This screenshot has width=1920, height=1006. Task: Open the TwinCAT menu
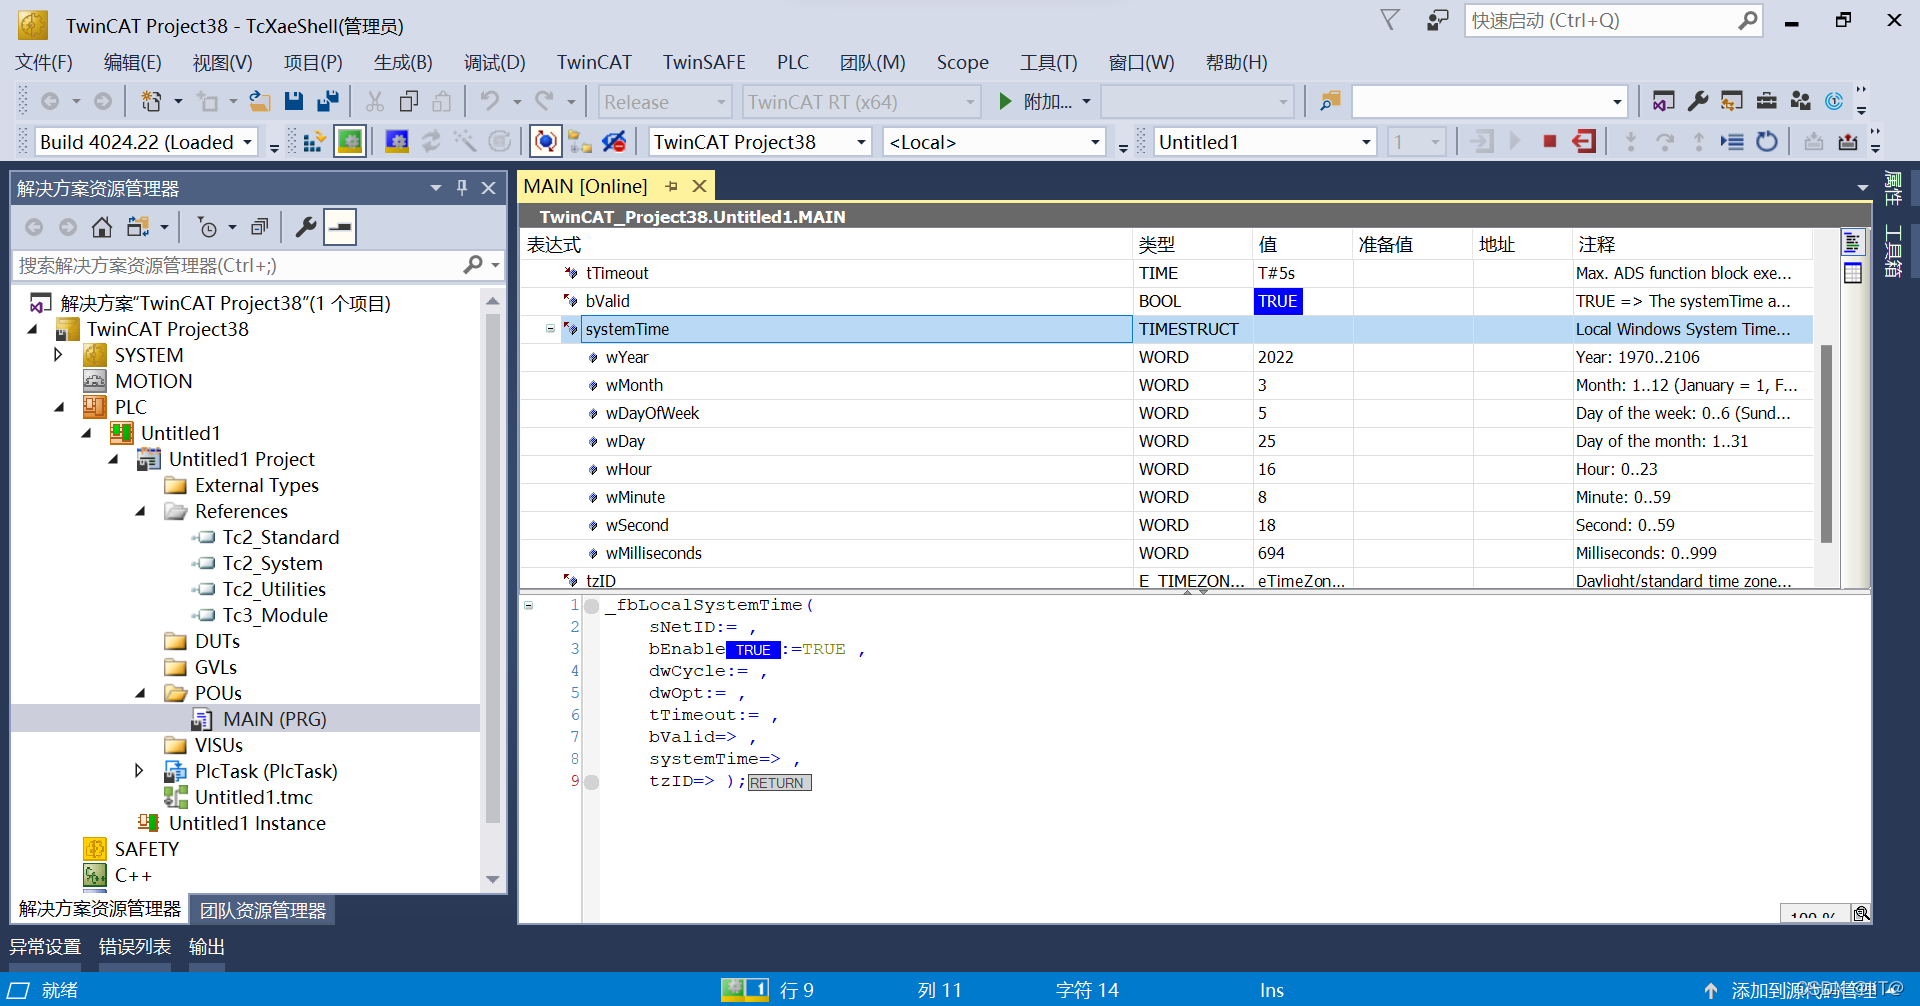pos(594,62)
